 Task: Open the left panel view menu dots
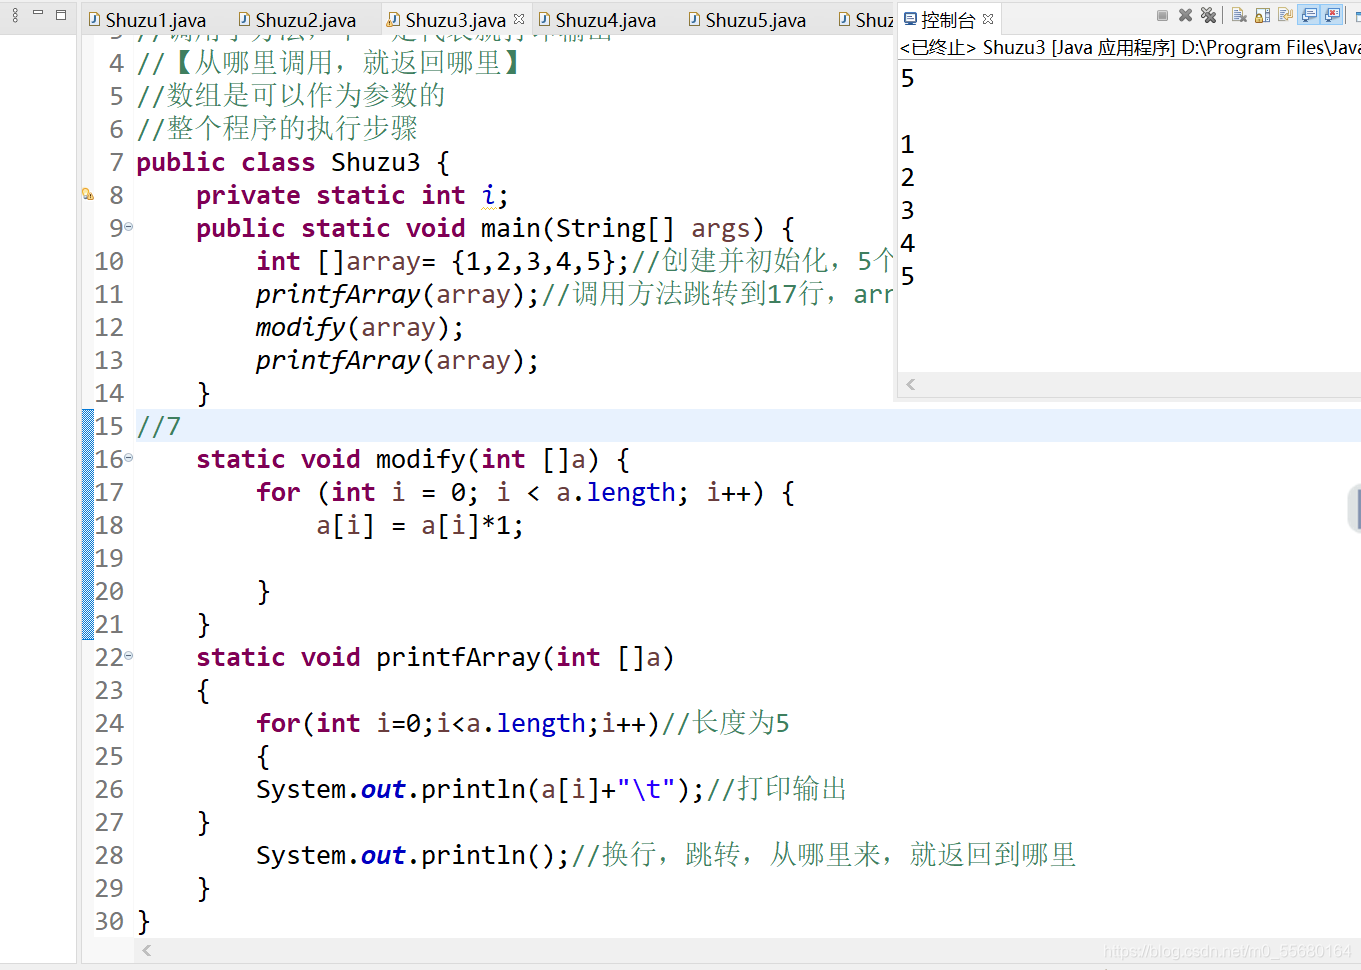(15, 16)
